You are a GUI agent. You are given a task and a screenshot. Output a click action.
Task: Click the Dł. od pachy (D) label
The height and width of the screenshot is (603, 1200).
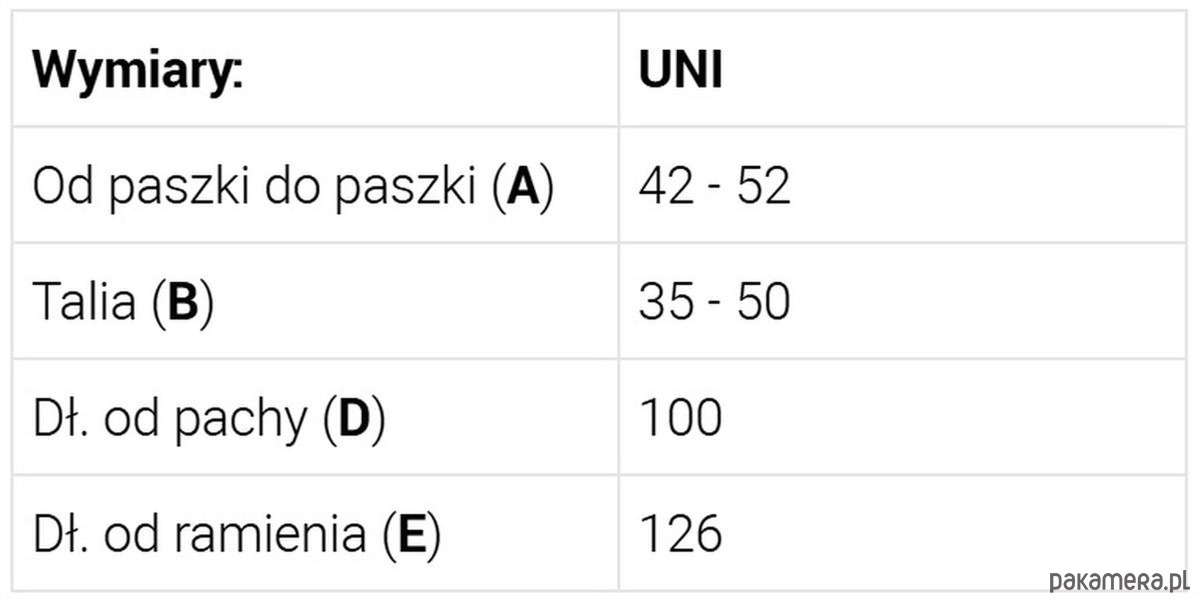(209, 418)
